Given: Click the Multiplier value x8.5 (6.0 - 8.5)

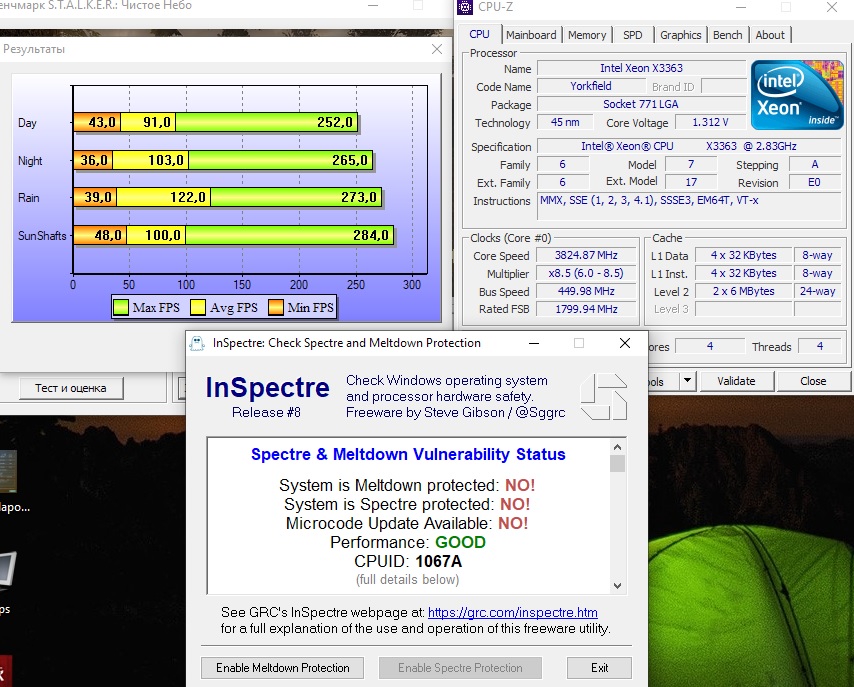Looking at the screenshot, I should tap(586, 273).
